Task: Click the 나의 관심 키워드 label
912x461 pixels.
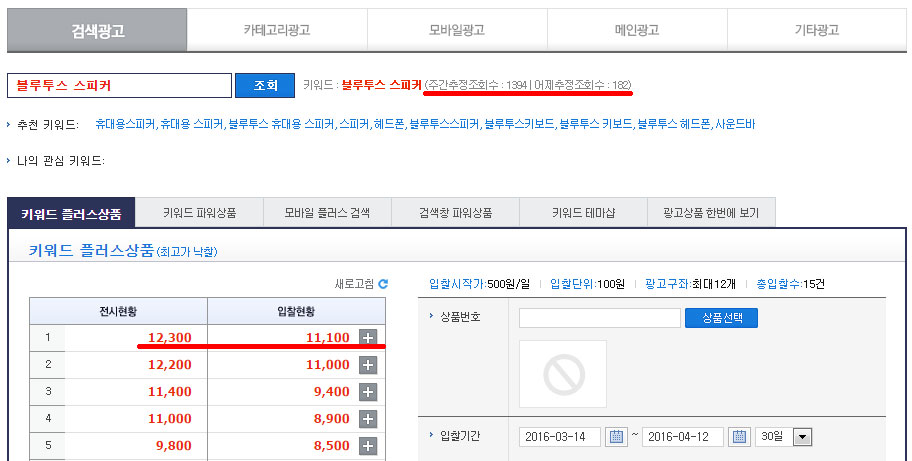Action: (60, 161)
